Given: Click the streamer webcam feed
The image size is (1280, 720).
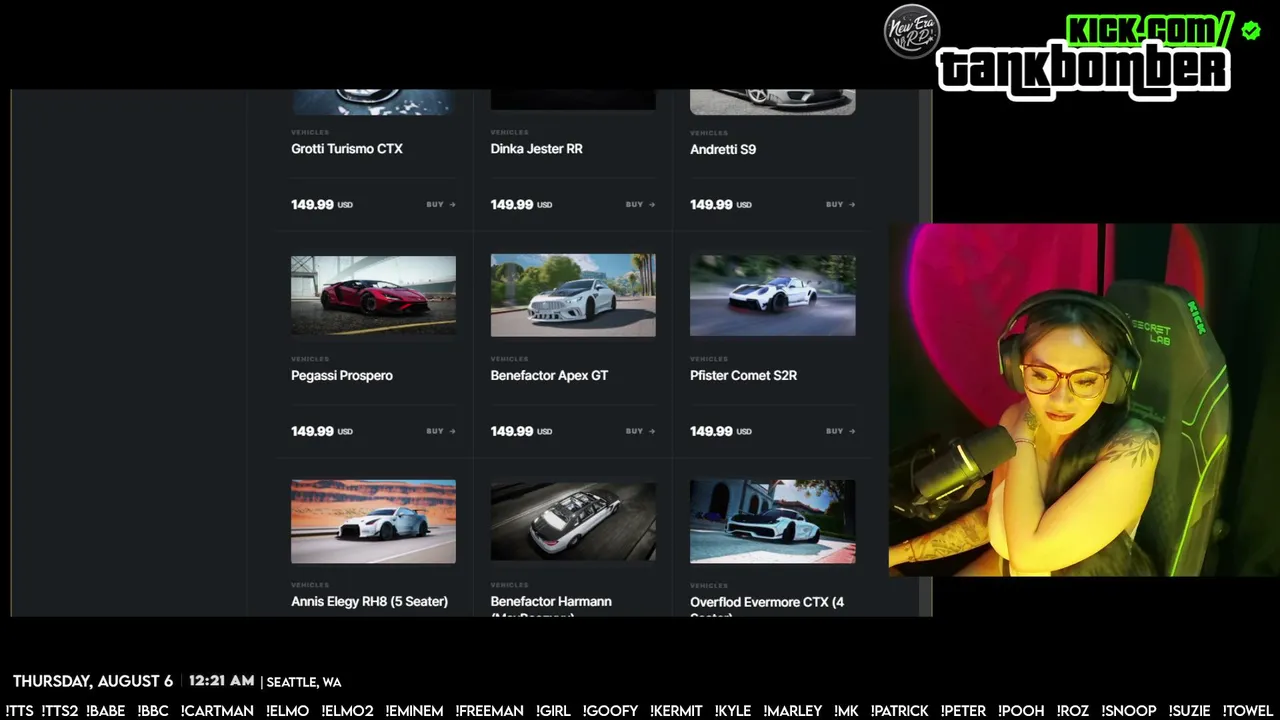Looking at the screenshot, I should pos(1084,400).
